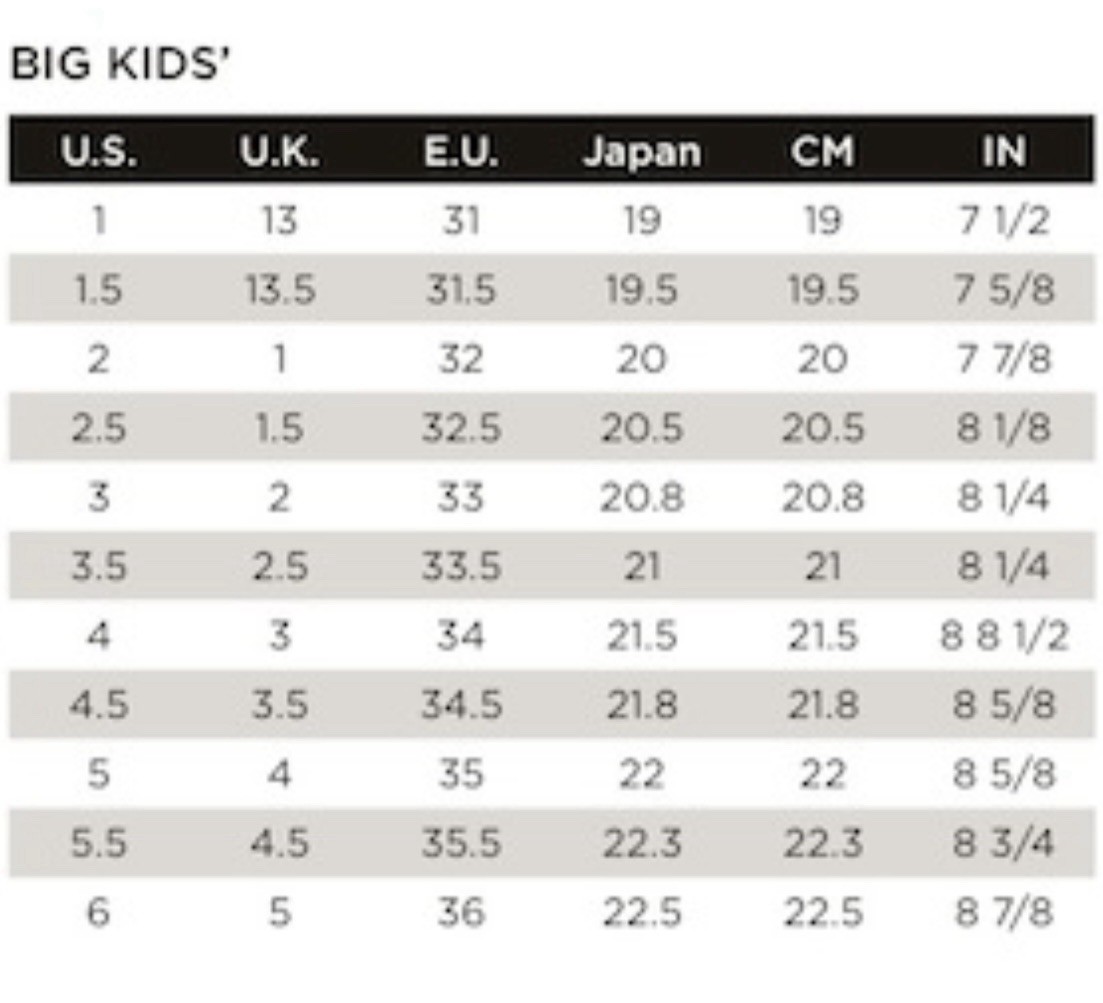Select 20.8 in the Japan column

[x=641, y=497]
